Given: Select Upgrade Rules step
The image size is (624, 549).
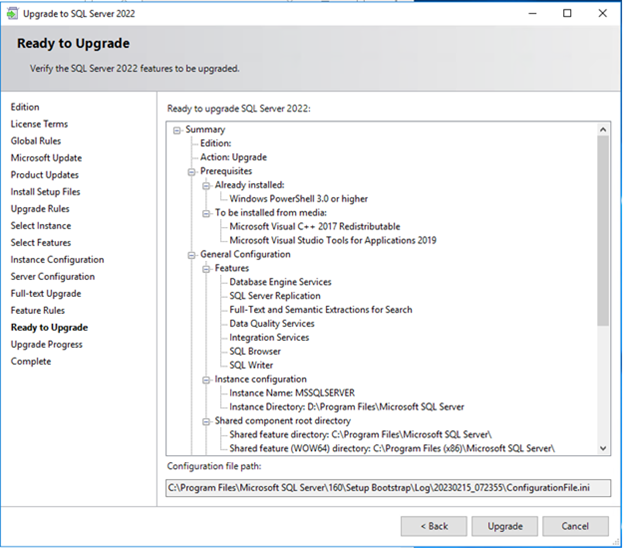Looking at the screenshot, I should pyautogui.click(x=40, y=209).
